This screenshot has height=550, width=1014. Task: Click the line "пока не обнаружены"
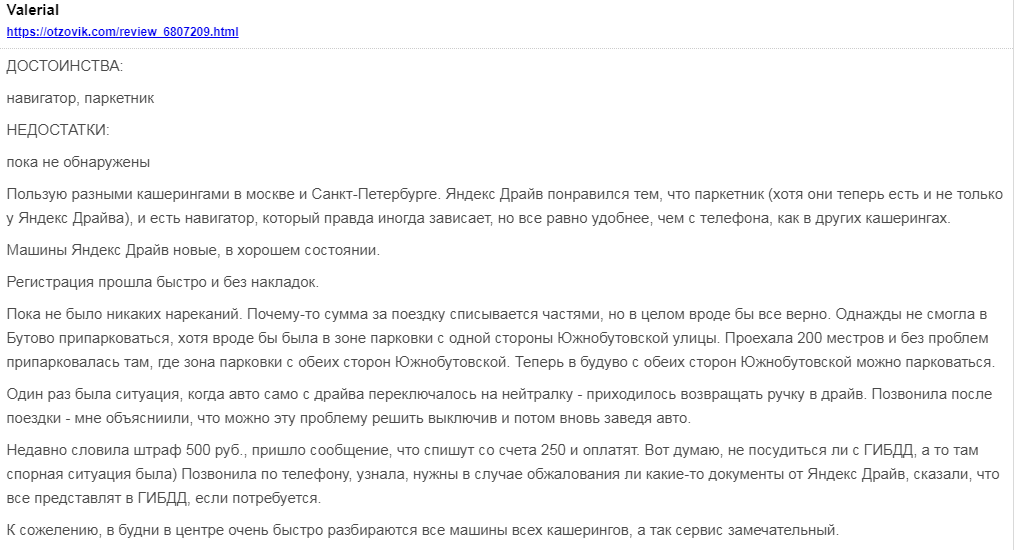(x=78, y=162)
